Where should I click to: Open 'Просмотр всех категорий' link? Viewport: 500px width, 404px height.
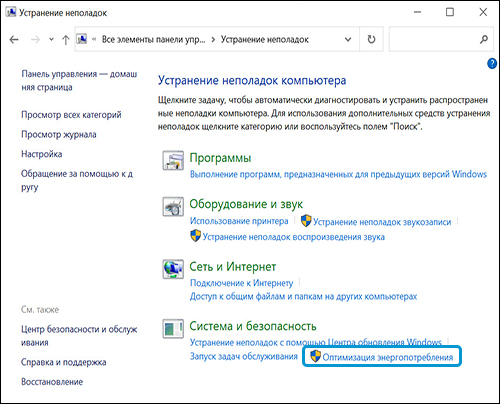pyautogui.click(x=71, y=115)
